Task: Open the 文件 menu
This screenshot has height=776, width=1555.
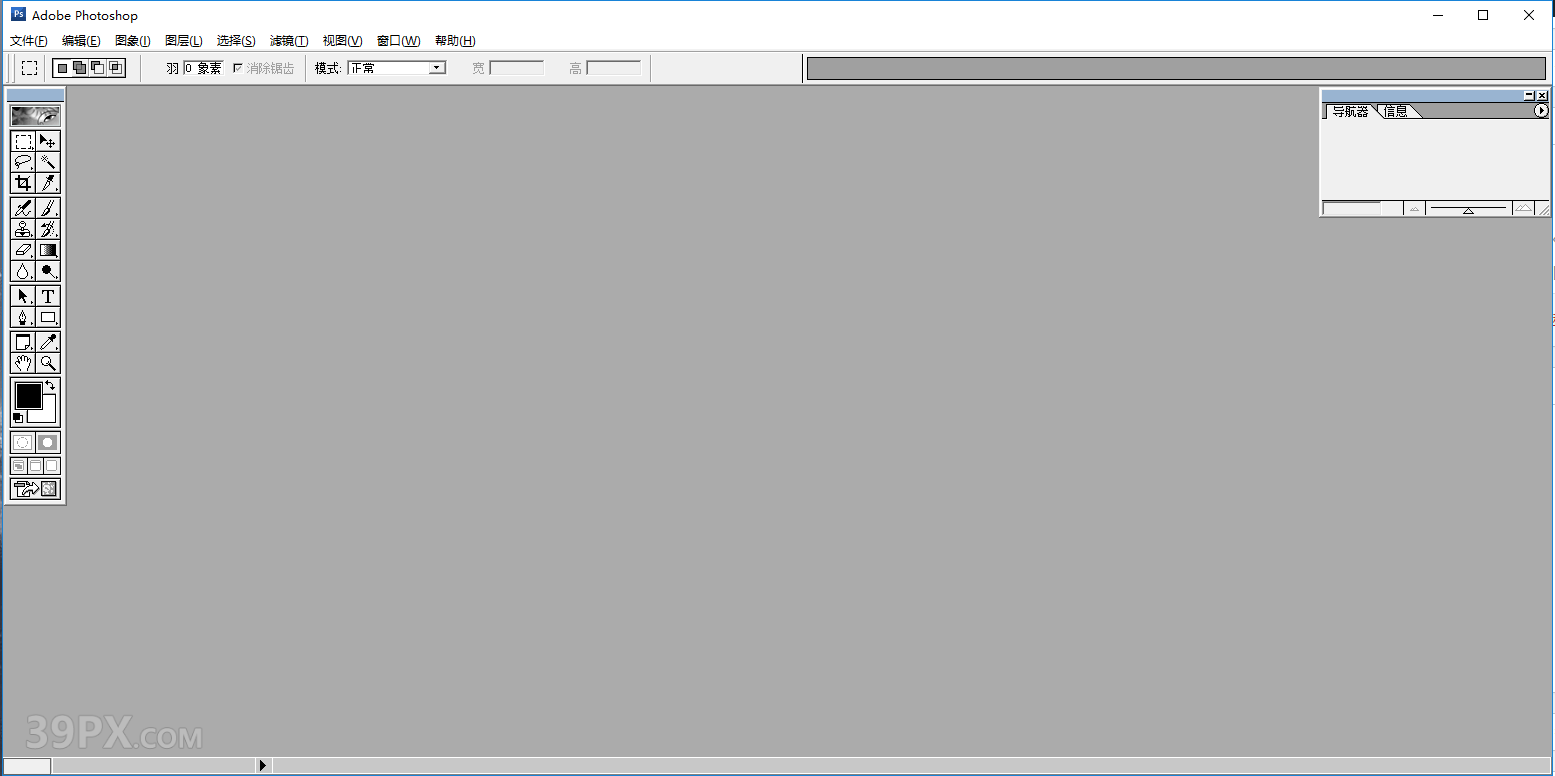Action: 28,40
